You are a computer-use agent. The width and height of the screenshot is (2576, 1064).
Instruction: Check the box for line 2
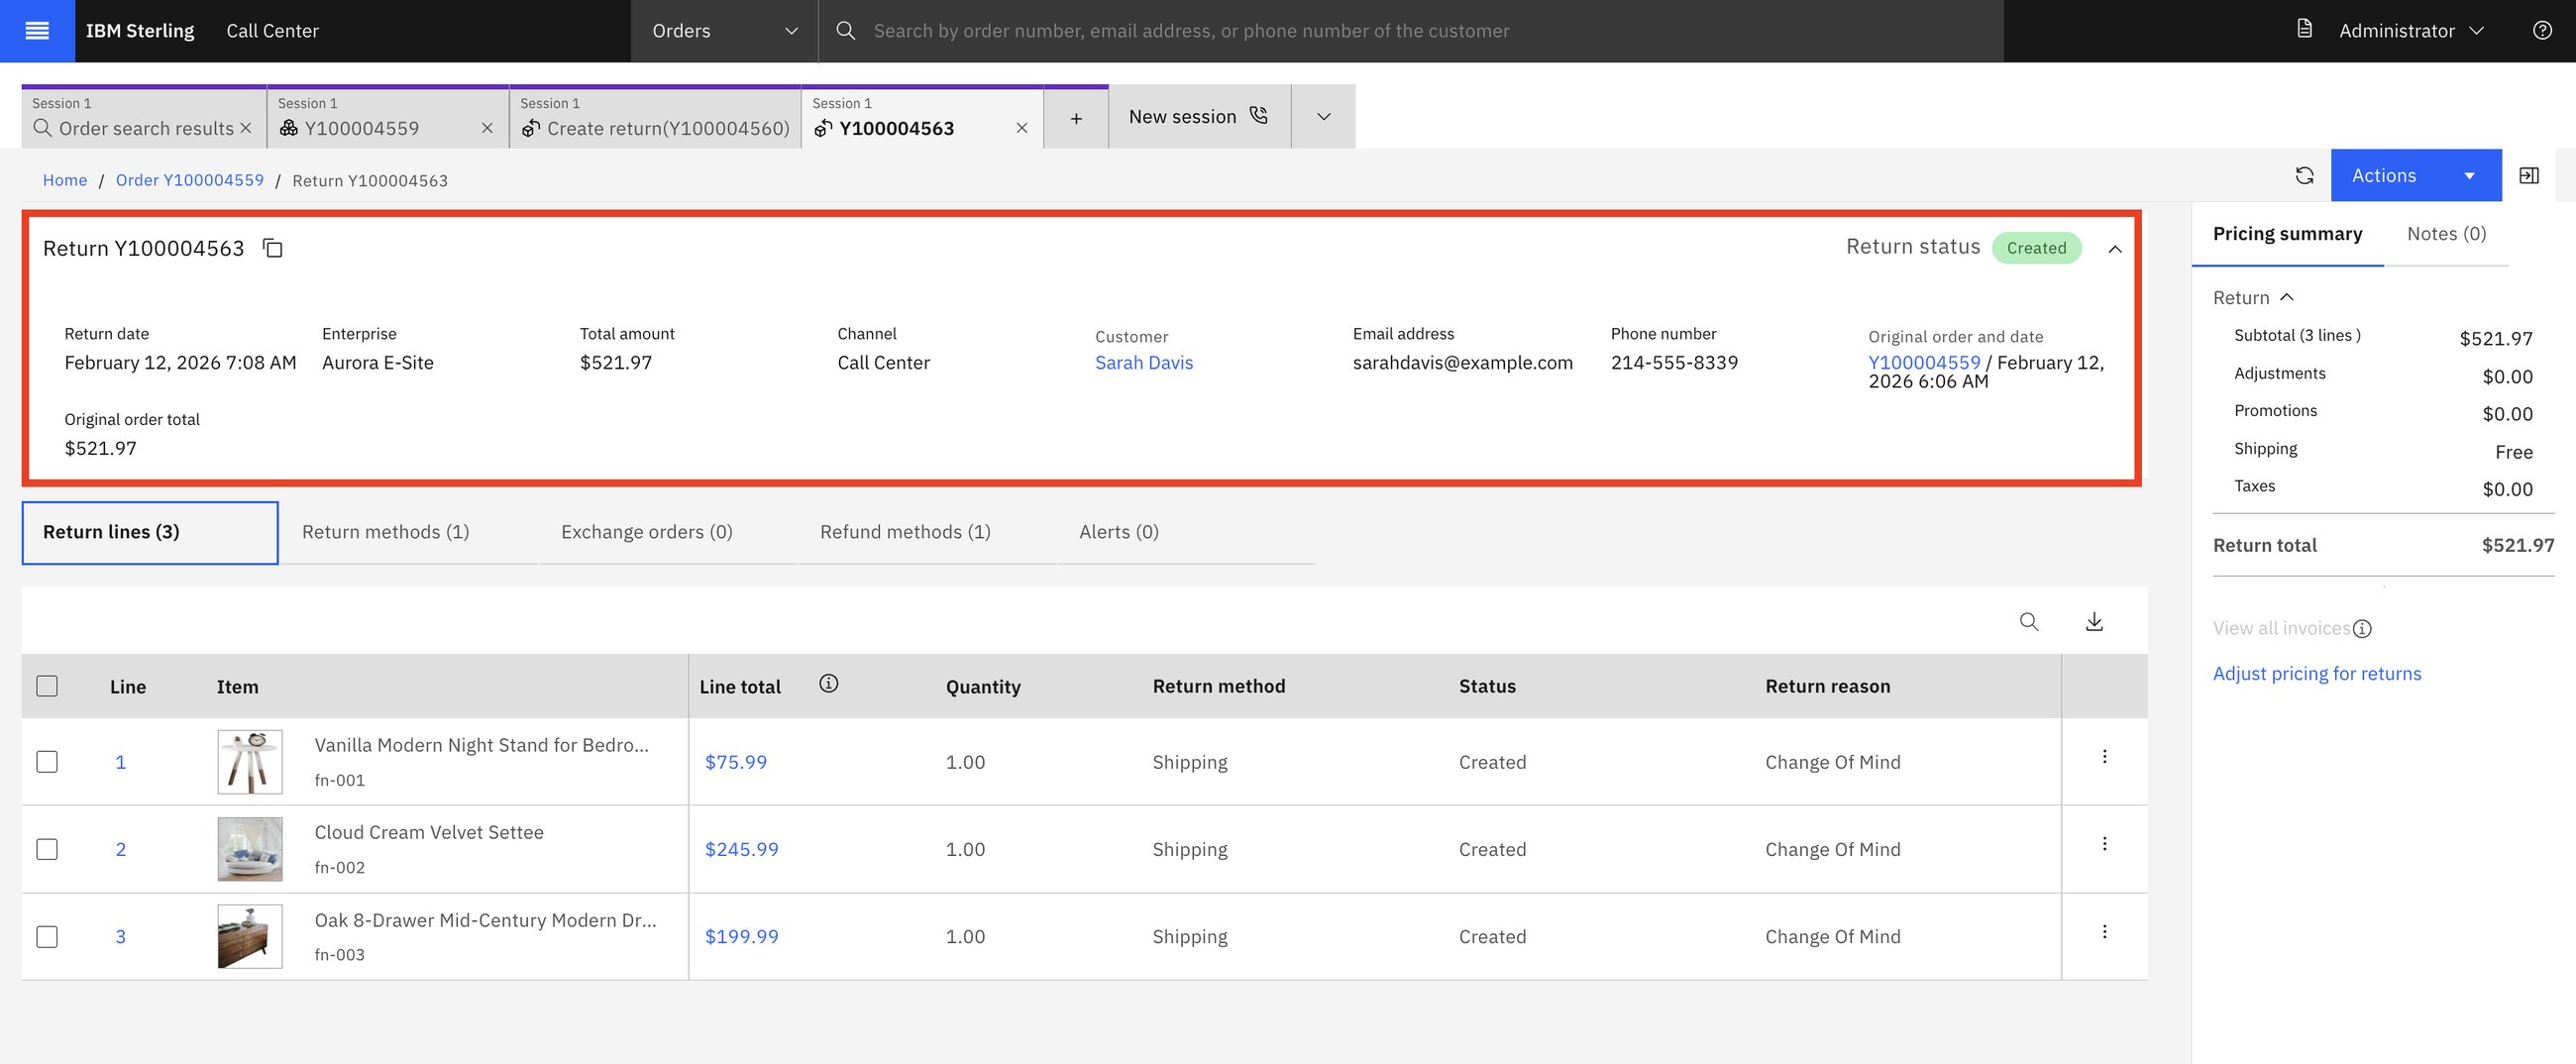coord(47,849)
